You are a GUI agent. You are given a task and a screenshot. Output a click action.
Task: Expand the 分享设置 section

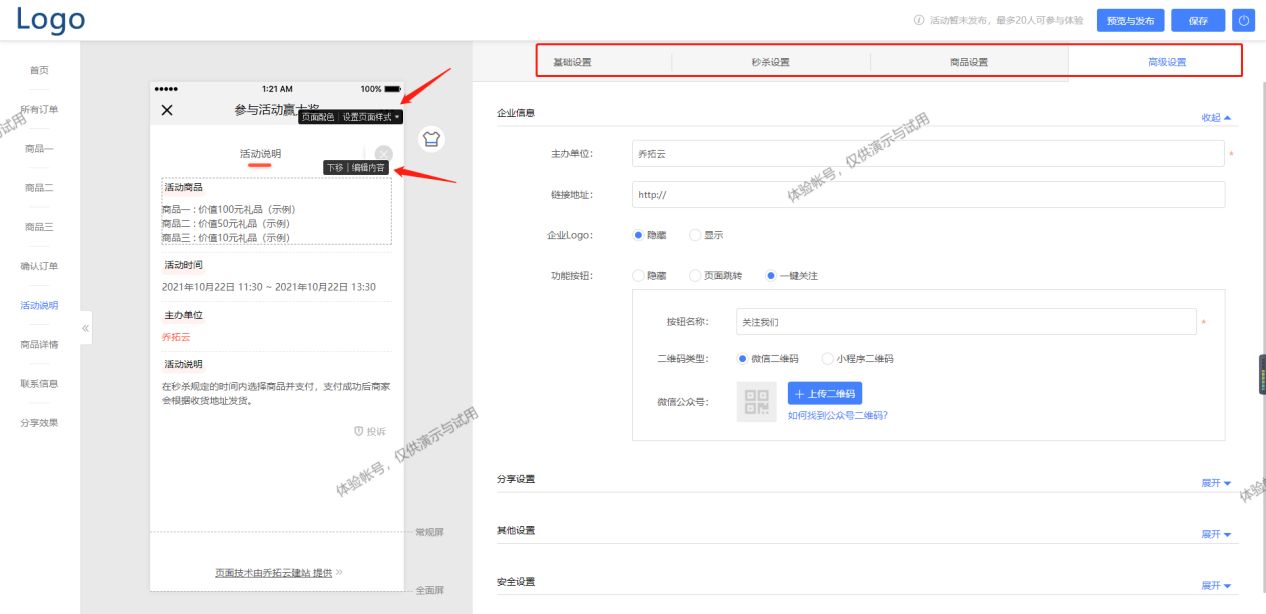pos(1214,482)
